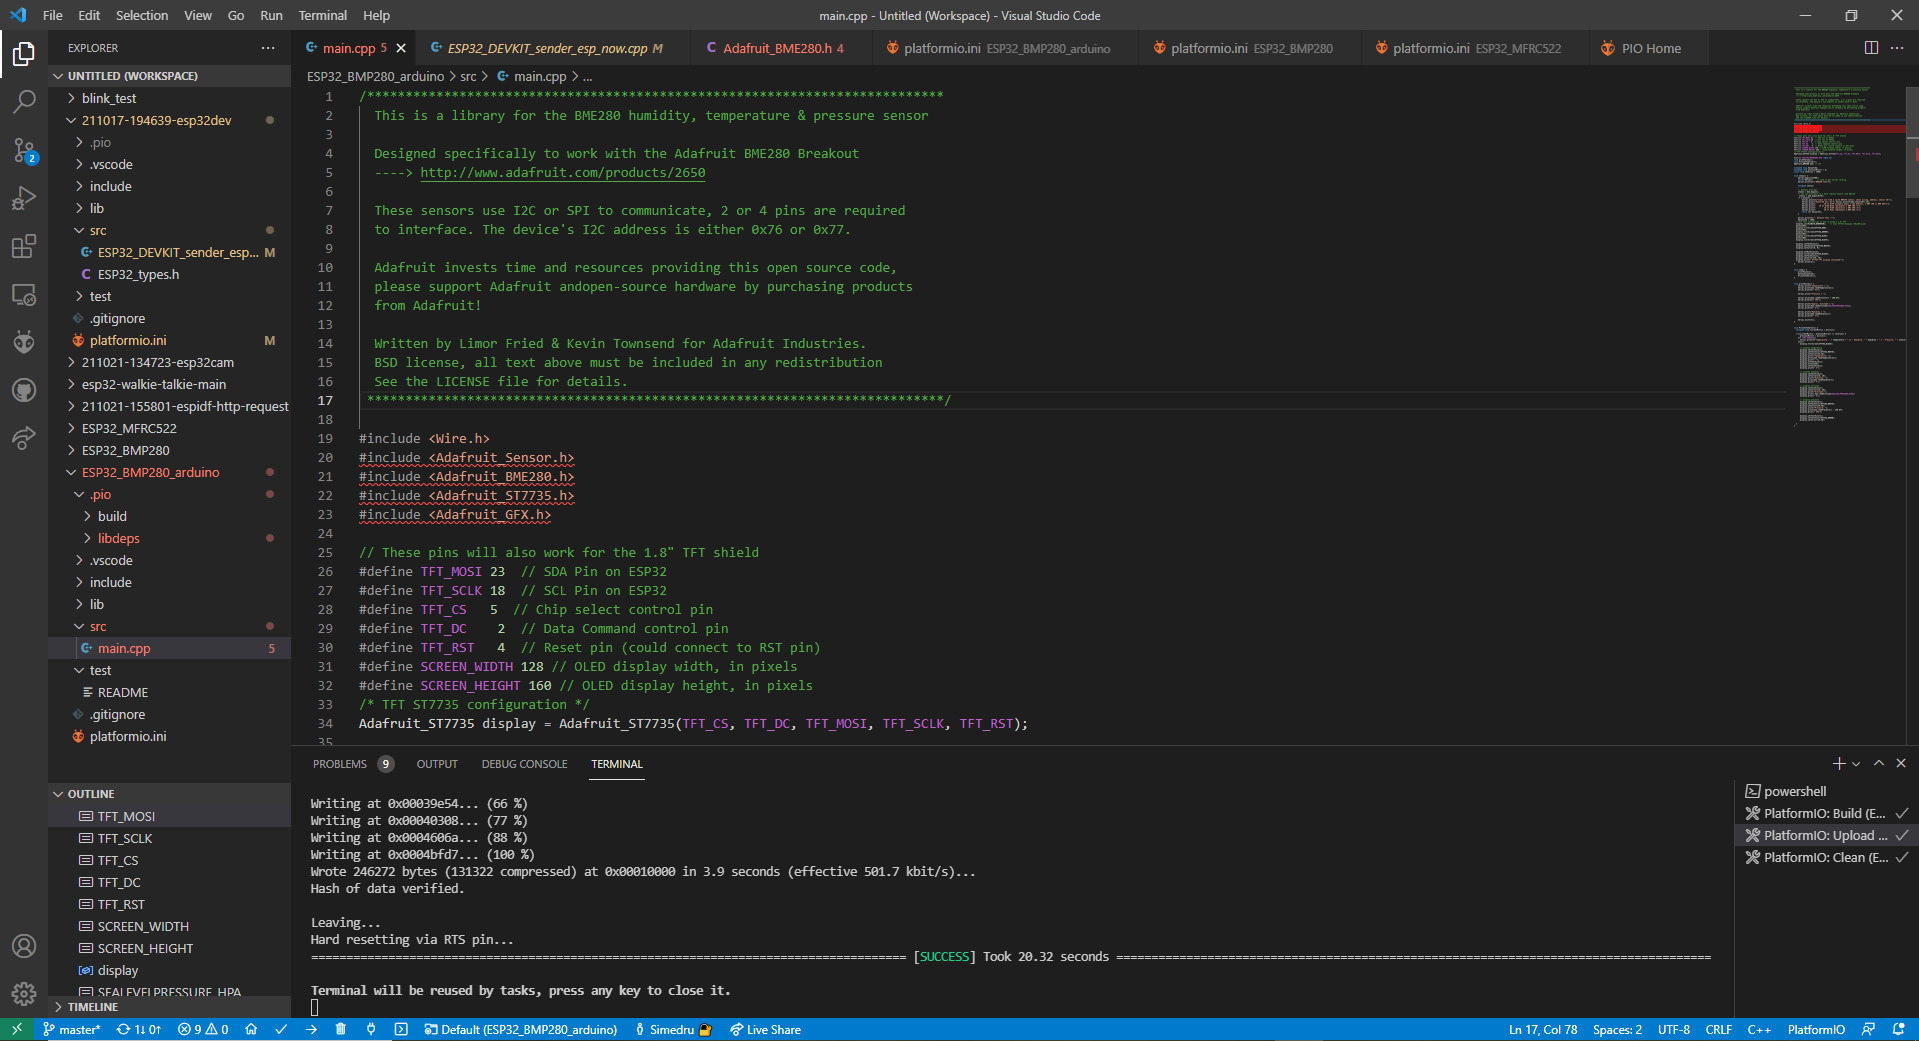Open the Manage gear menu

(x=24, y=994)
